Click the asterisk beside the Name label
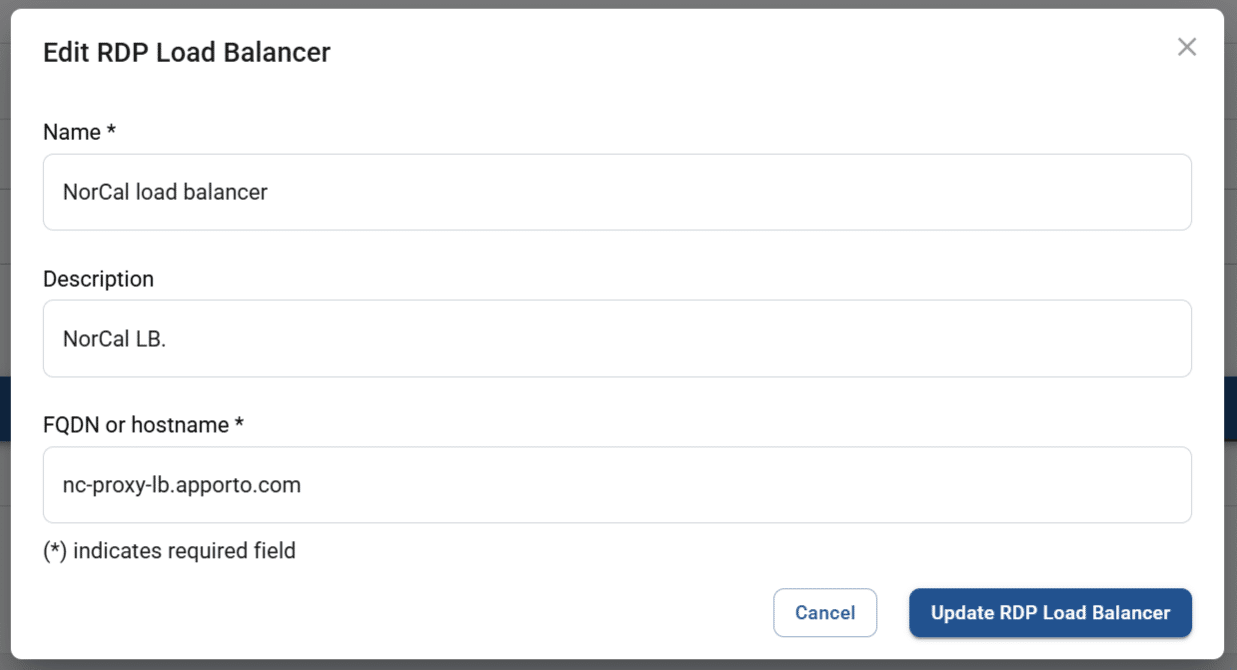The width and height of the screenshot is (1237, 670). pyautogui.click(x=112, y=131)
